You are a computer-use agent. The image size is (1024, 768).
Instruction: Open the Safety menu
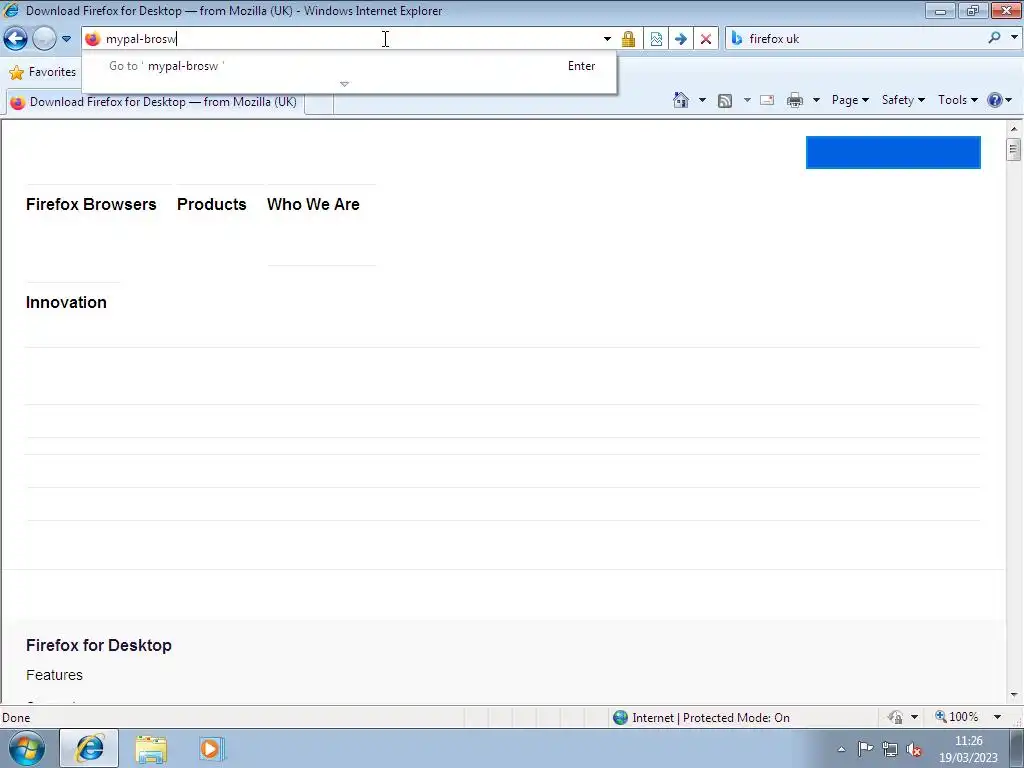903,100
